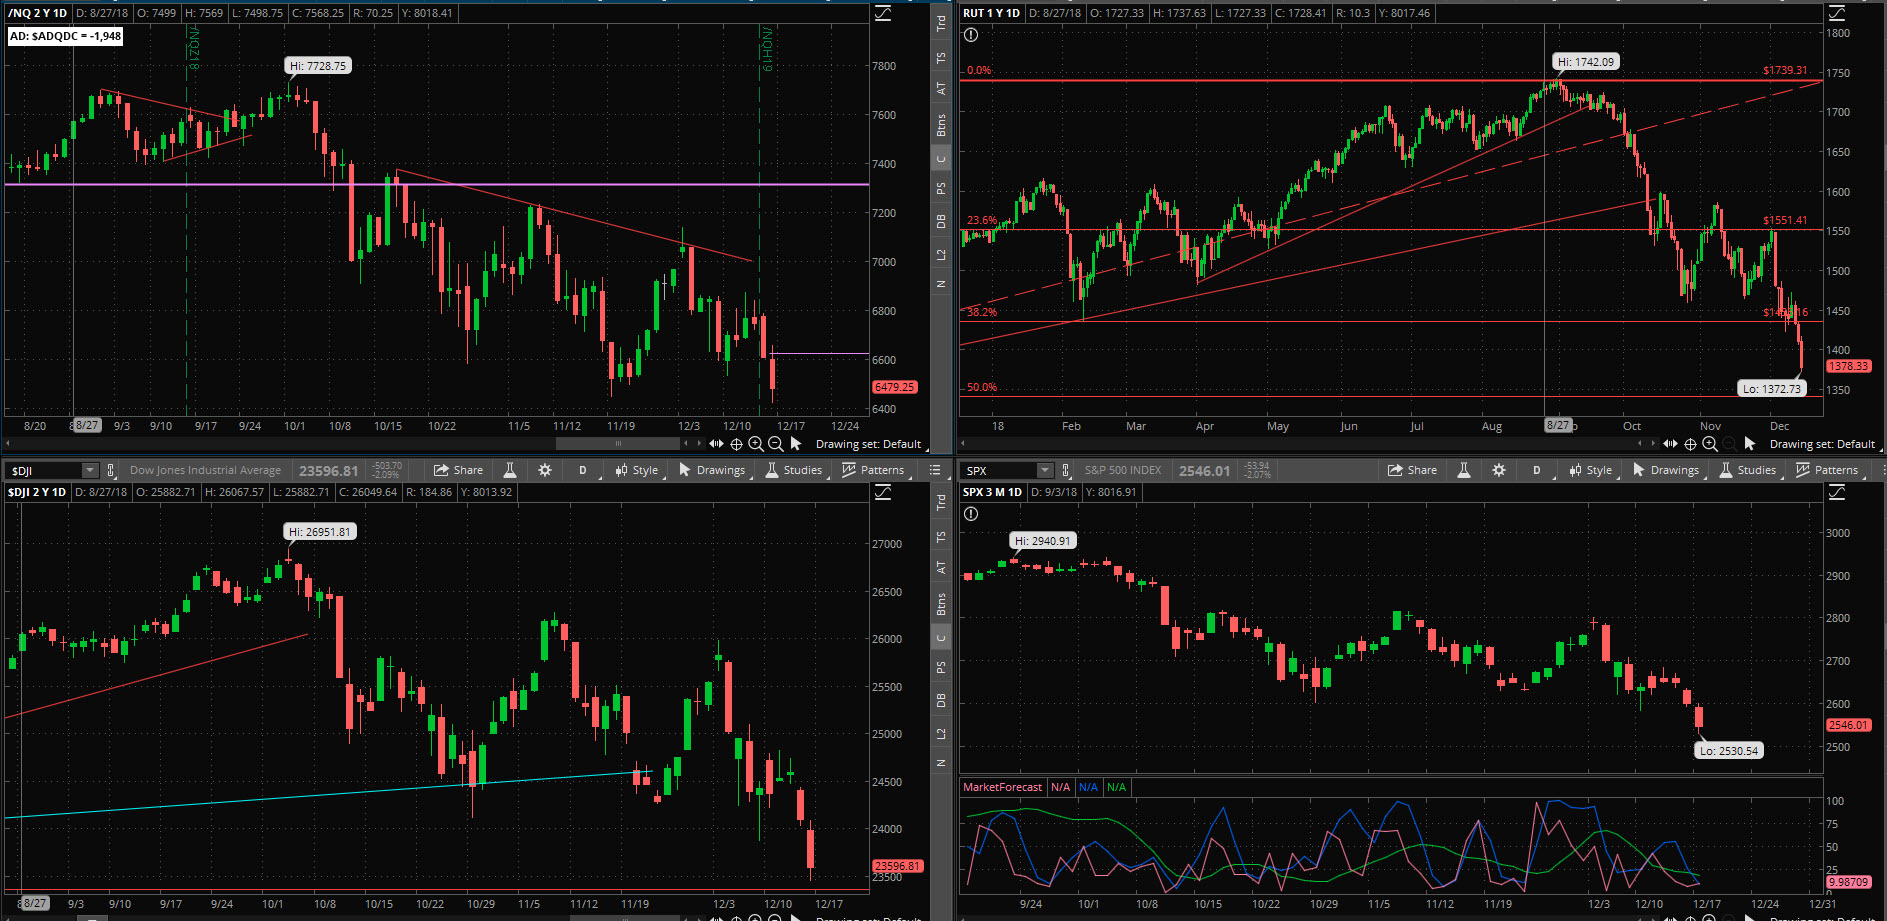Select pointer cursor tool on RUT chart
This screenshot has height=921, width=1887.
(x=1750, y=443)
